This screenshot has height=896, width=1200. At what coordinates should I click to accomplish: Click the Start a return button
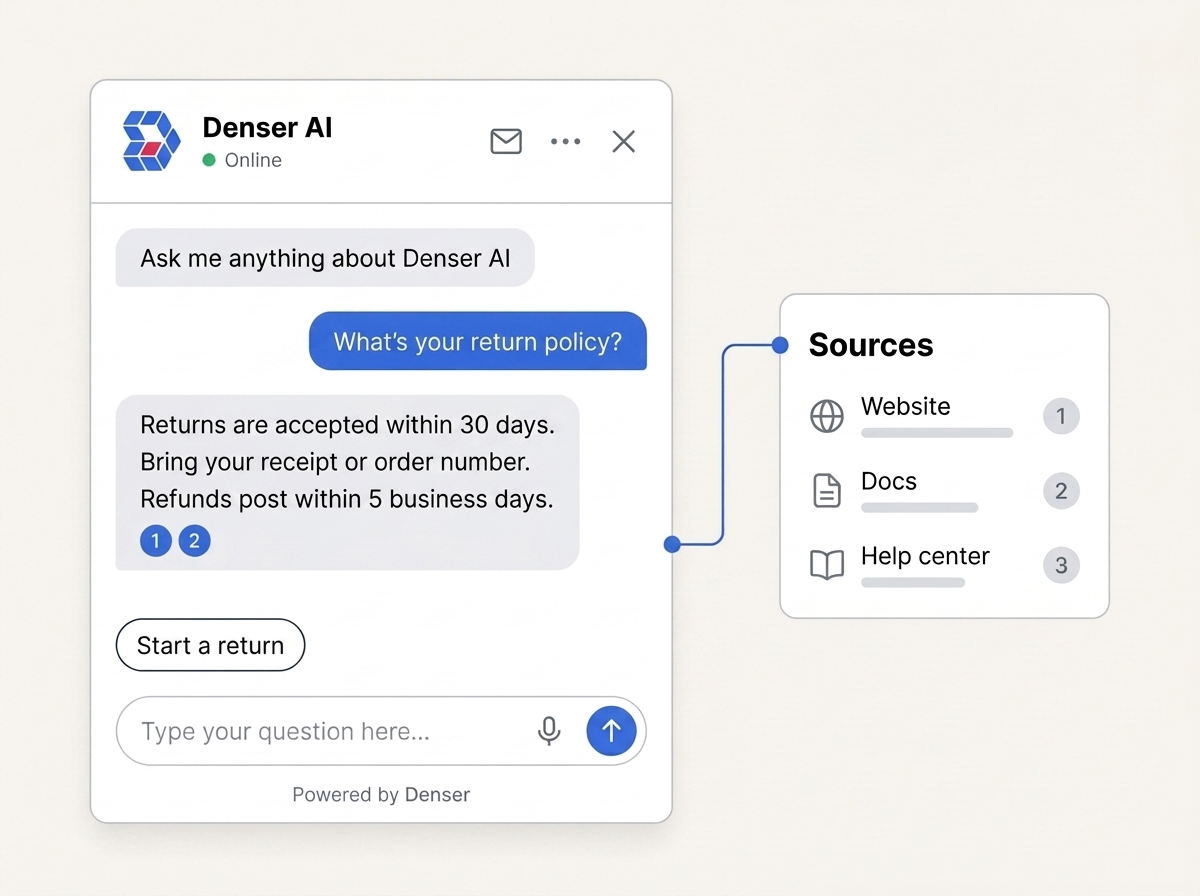tap(210, 646)
